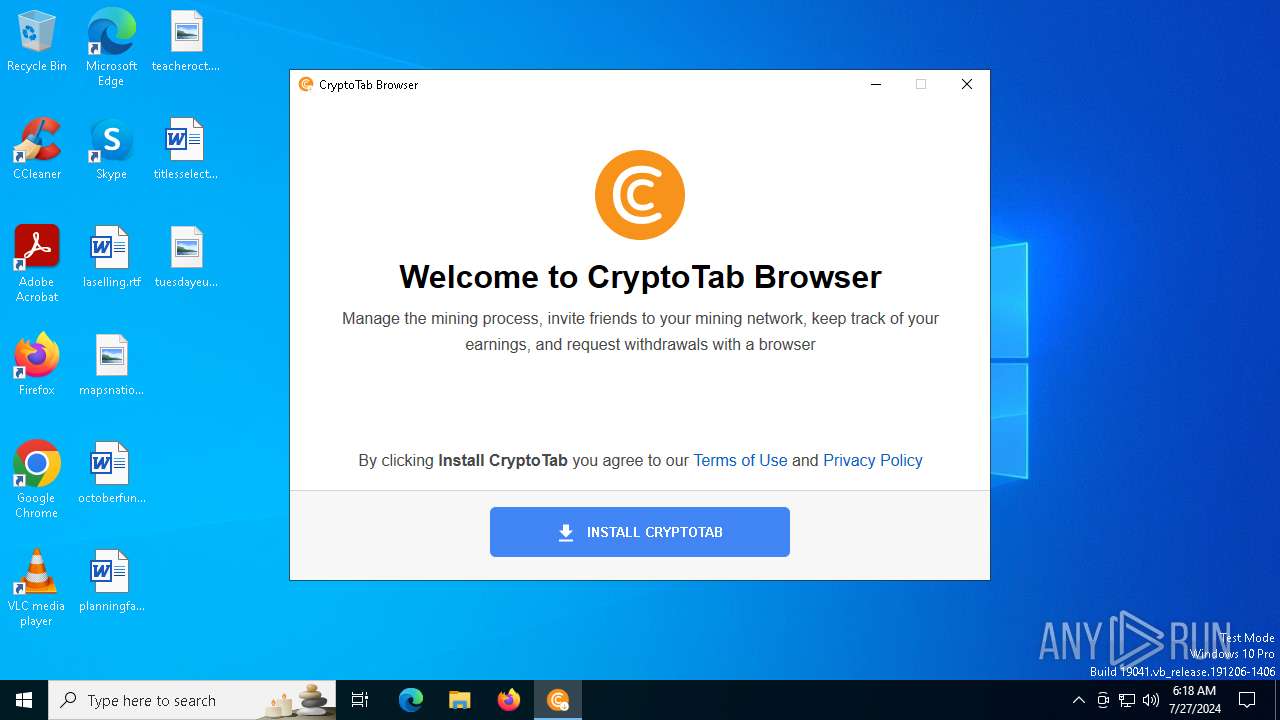This screenshot has height=720, width=1280.
Task: Select the Google Chrome desktop shortcut
Action: pos(37,480)
